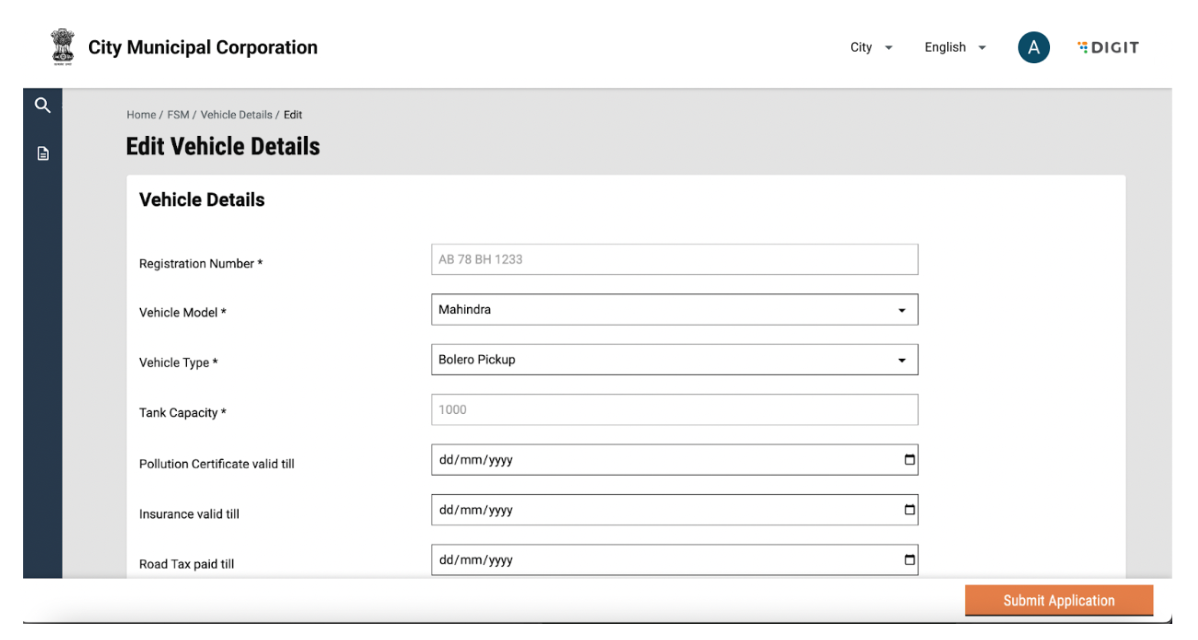The width and height of the screenshot is (1198, 640).
Task: Open the English language dropdown
Action: click(x=954, y=47)
